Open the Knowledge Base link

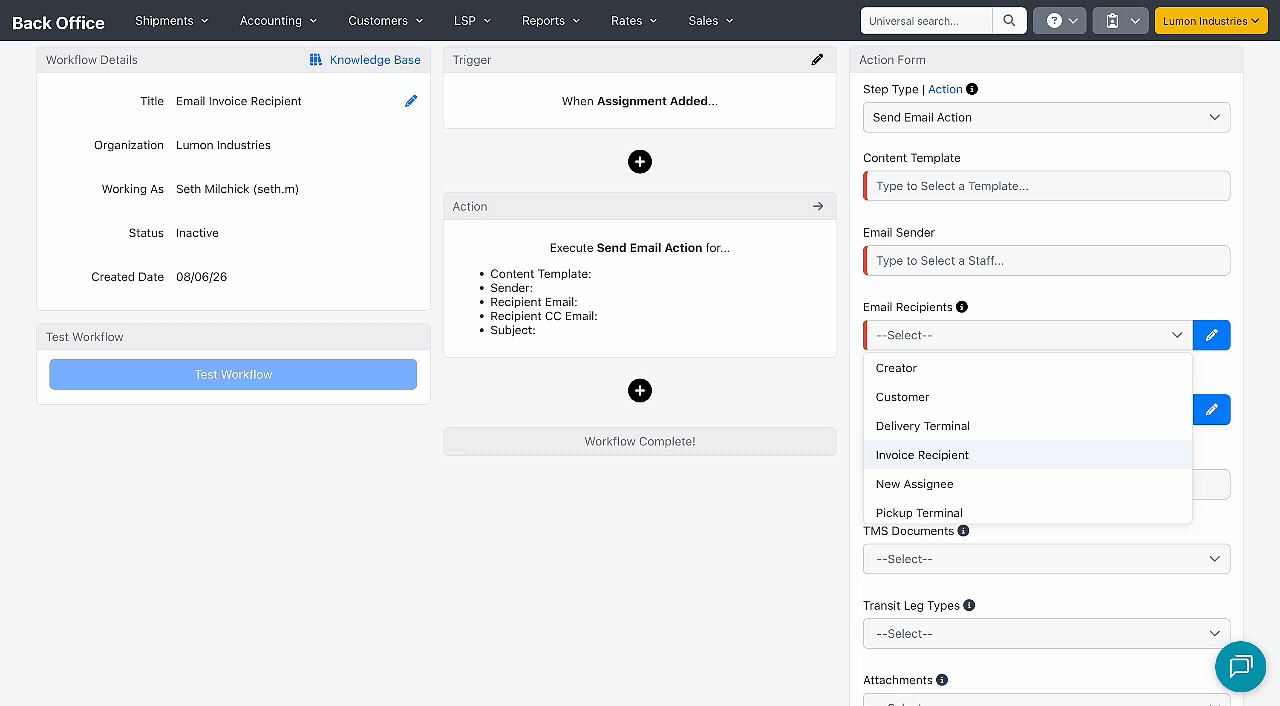pos(375,60)
